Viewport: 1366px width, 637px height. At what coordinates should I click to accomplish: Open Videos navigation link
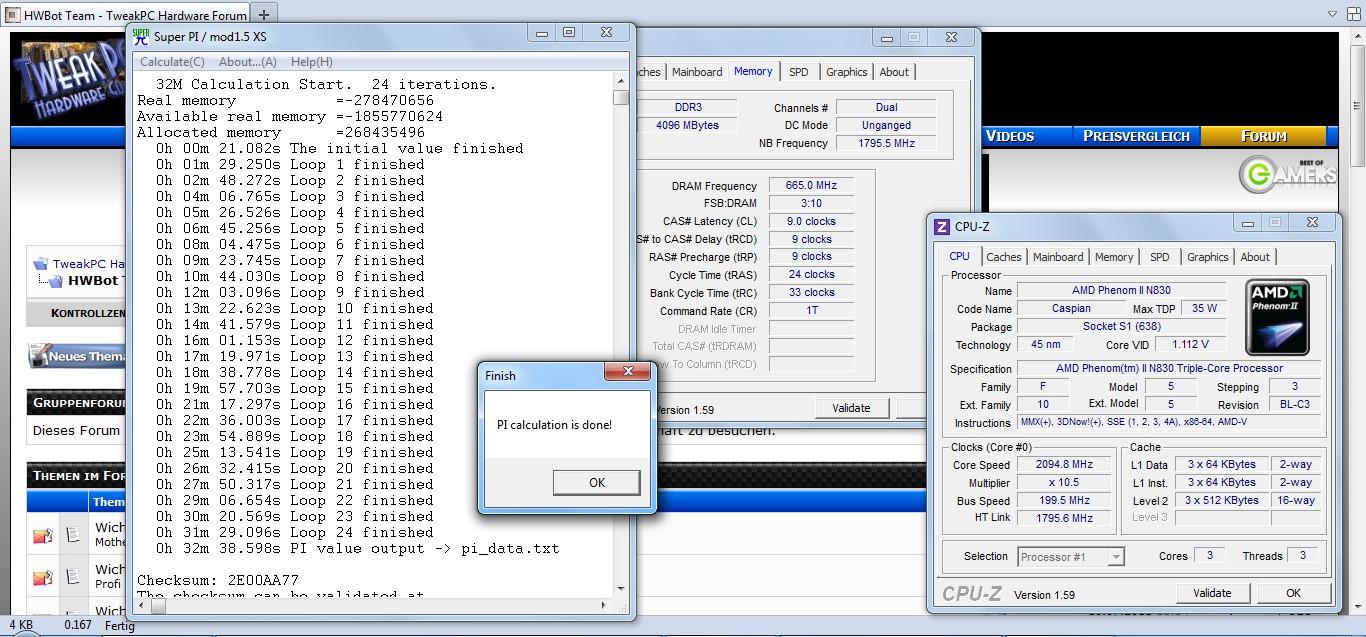point(1010,136)
